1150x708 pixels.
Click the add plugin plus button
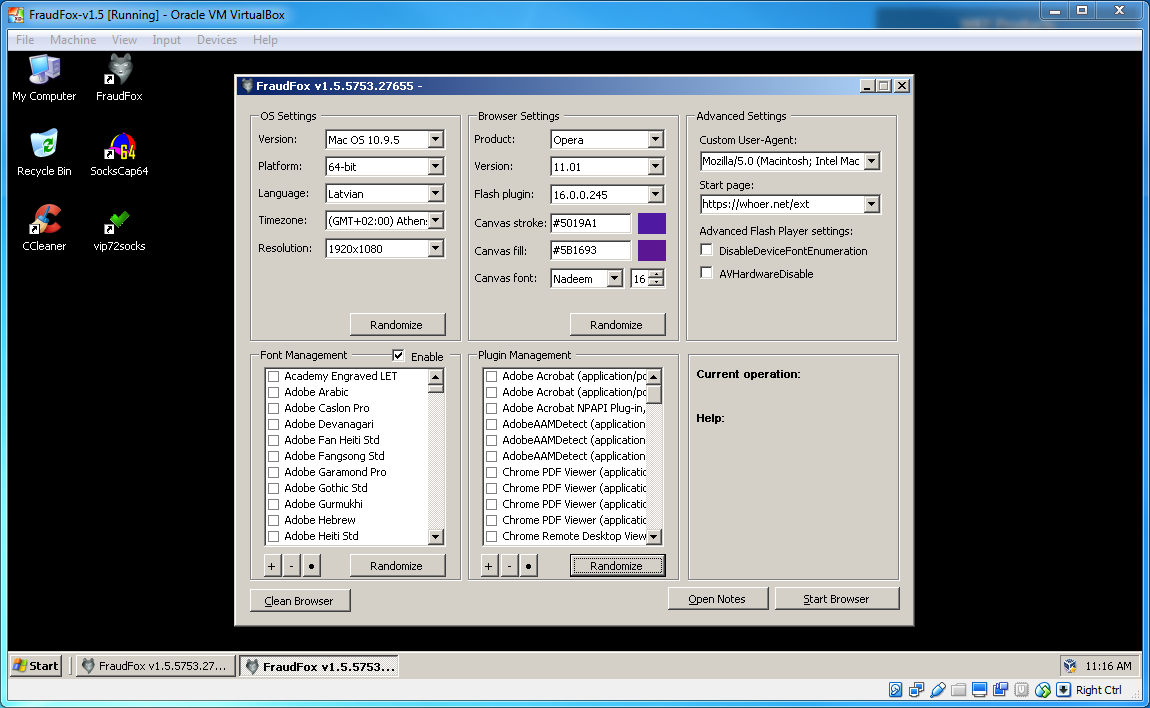point(489,566)
